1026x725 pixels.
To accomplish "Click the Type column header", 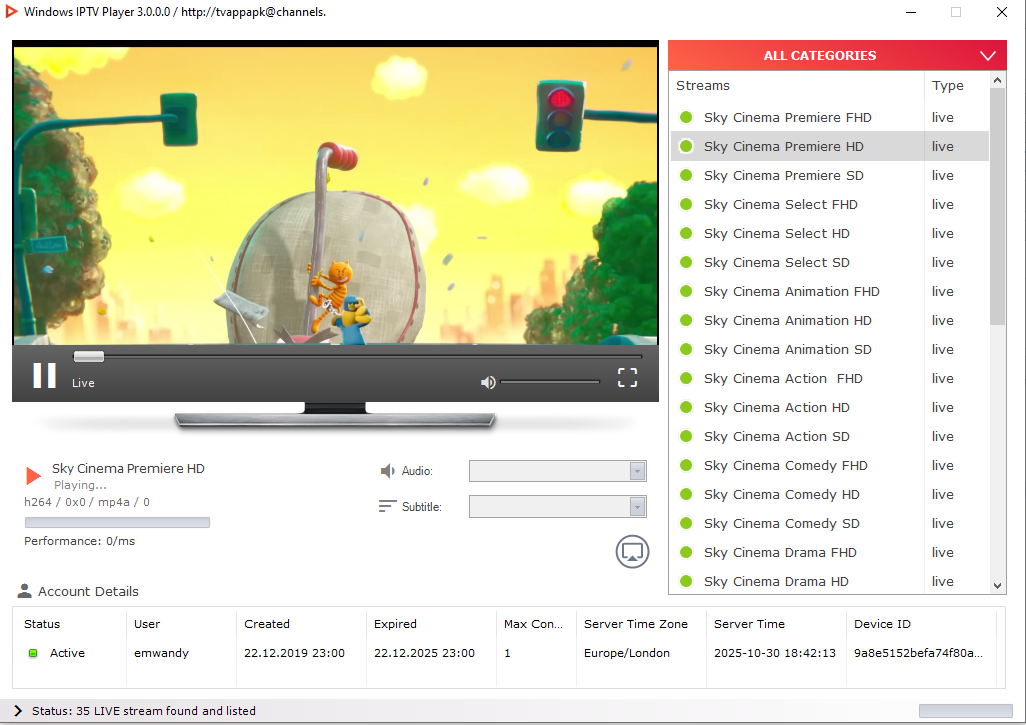I will [x=947, y=86].
